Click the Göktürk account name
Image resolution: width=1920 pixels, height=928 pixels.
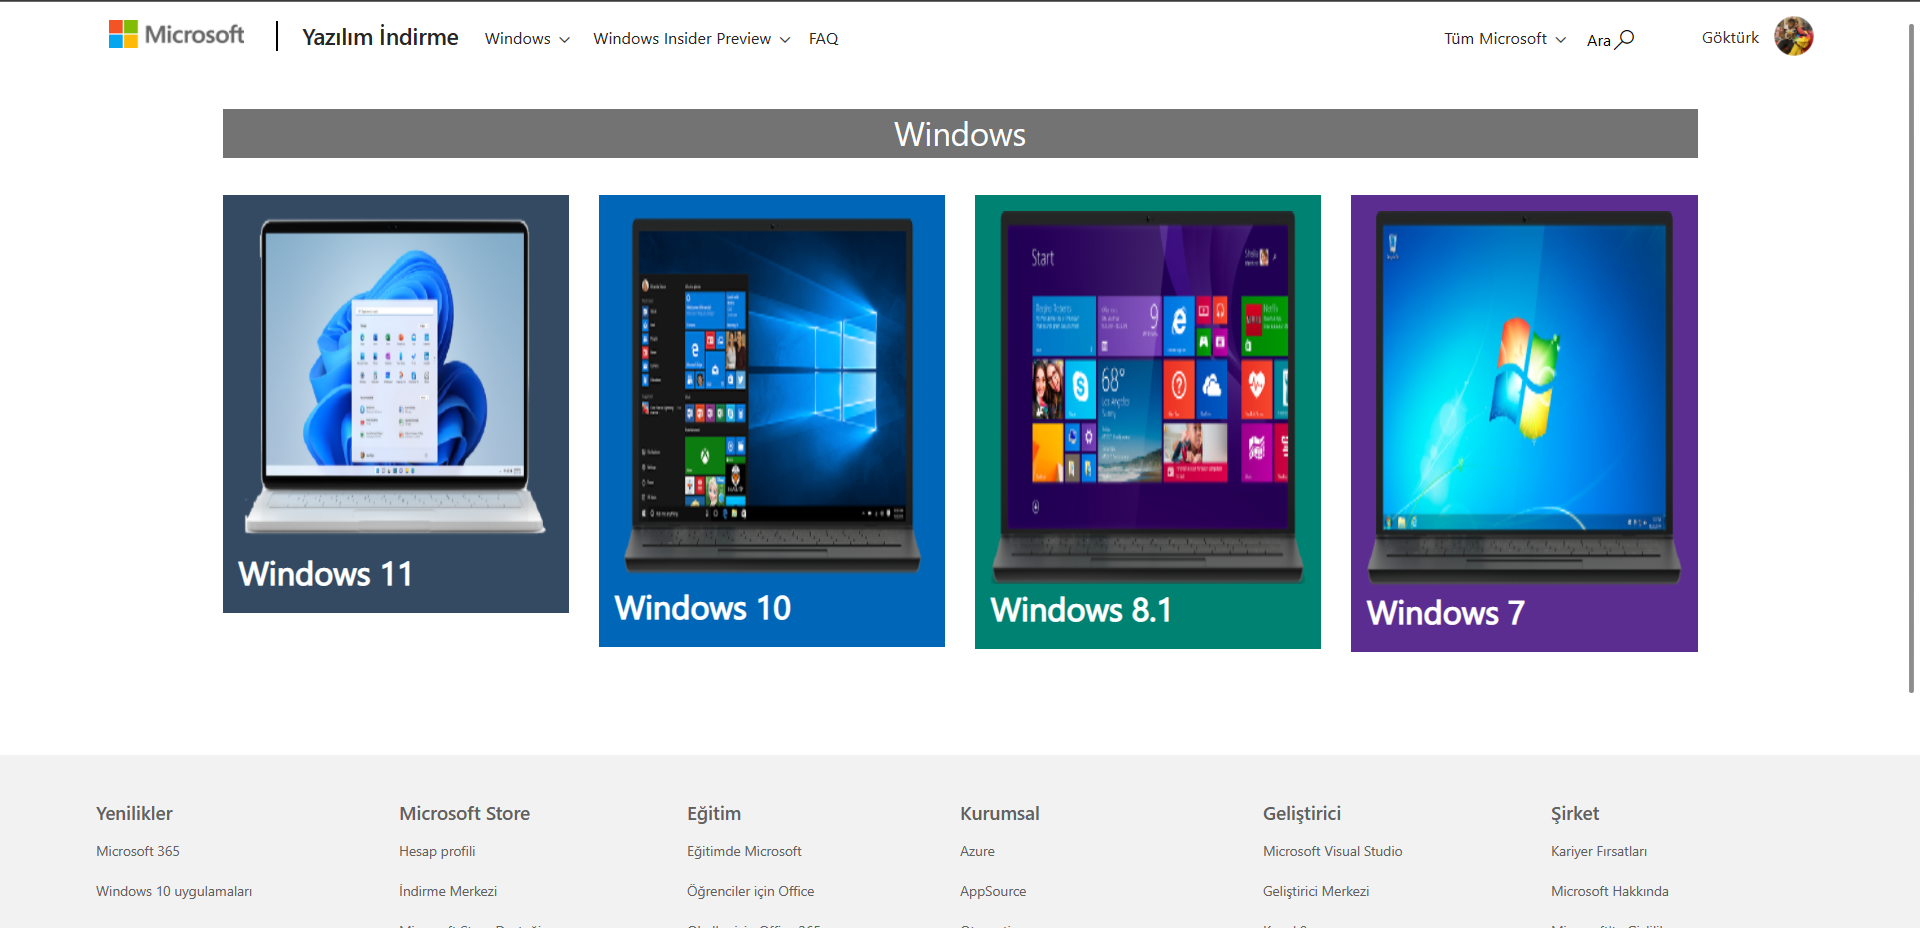1730,38
